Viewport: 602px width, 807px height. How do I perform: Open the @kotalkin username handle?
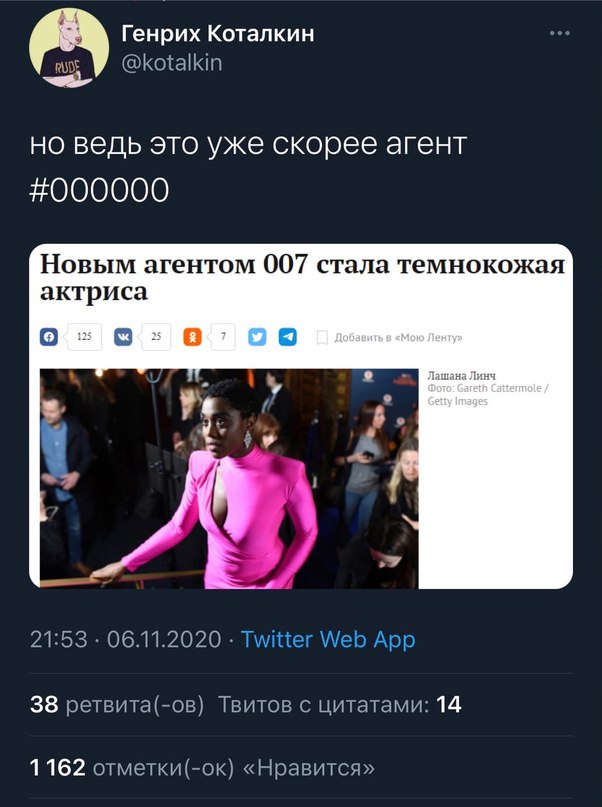[172, 63]
